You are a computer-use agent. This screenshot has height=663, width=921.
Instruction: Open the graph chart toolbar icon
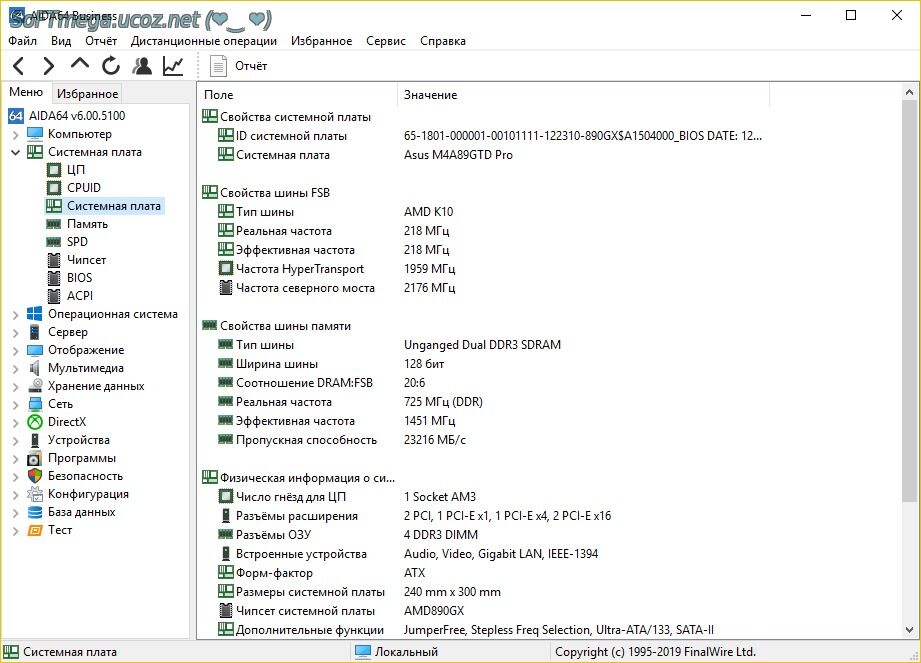pyautogui.click(x=173, y=66)
